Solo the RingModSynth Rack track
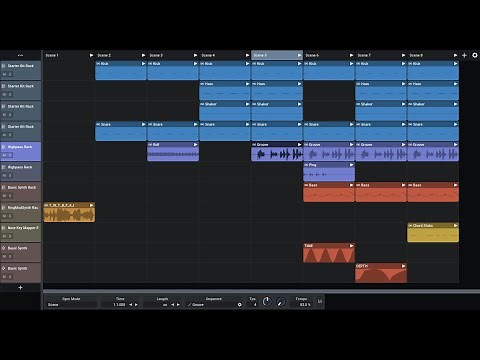Viewport: 480px width, 360px height. pyautogui.click(x=10, y=216)
